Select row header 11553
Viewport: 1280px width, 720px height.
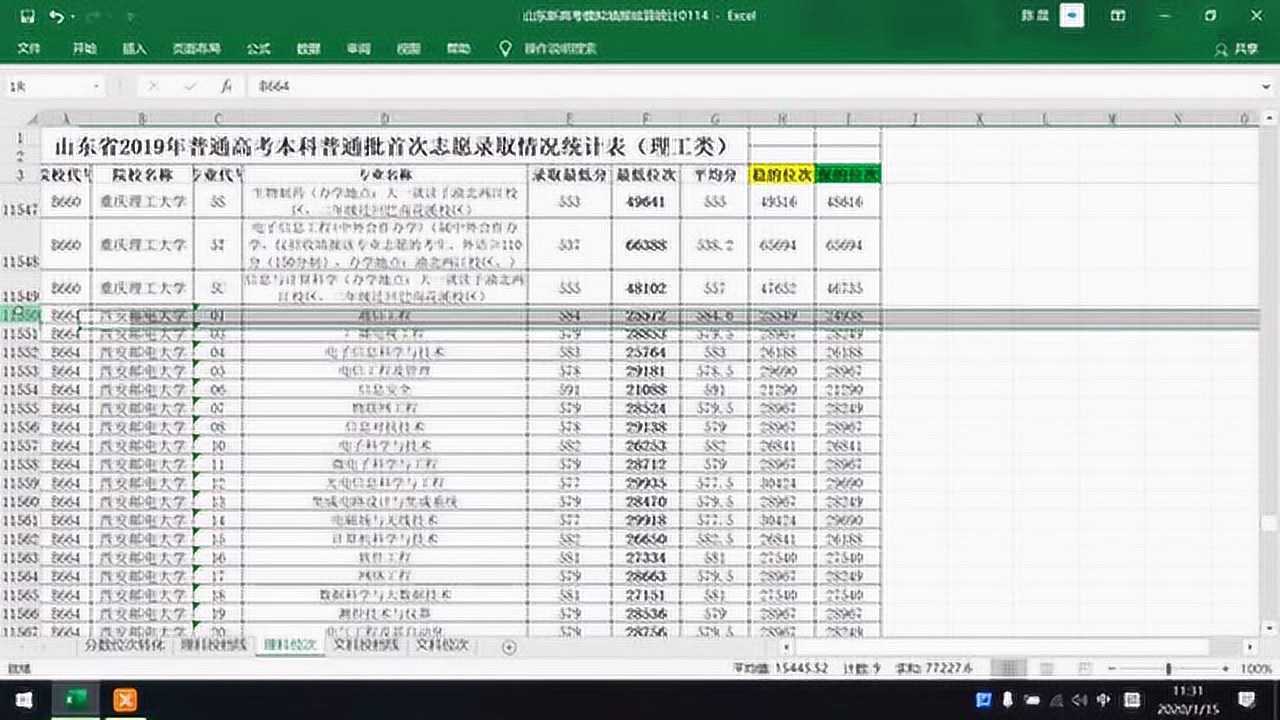coord(19,371)
